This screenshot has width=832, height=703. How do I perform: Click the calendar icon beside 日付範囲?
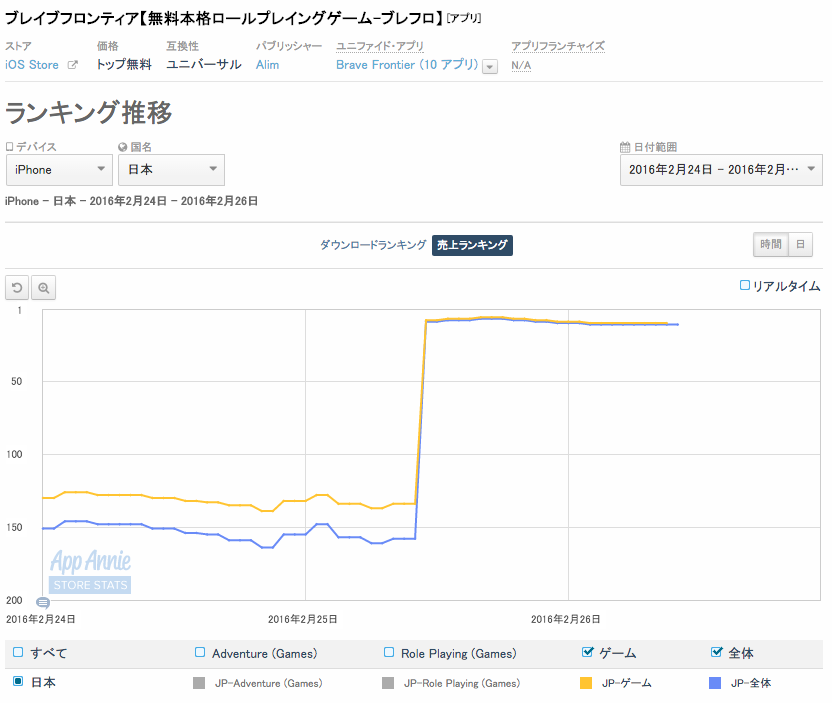(x=625, y=147)
